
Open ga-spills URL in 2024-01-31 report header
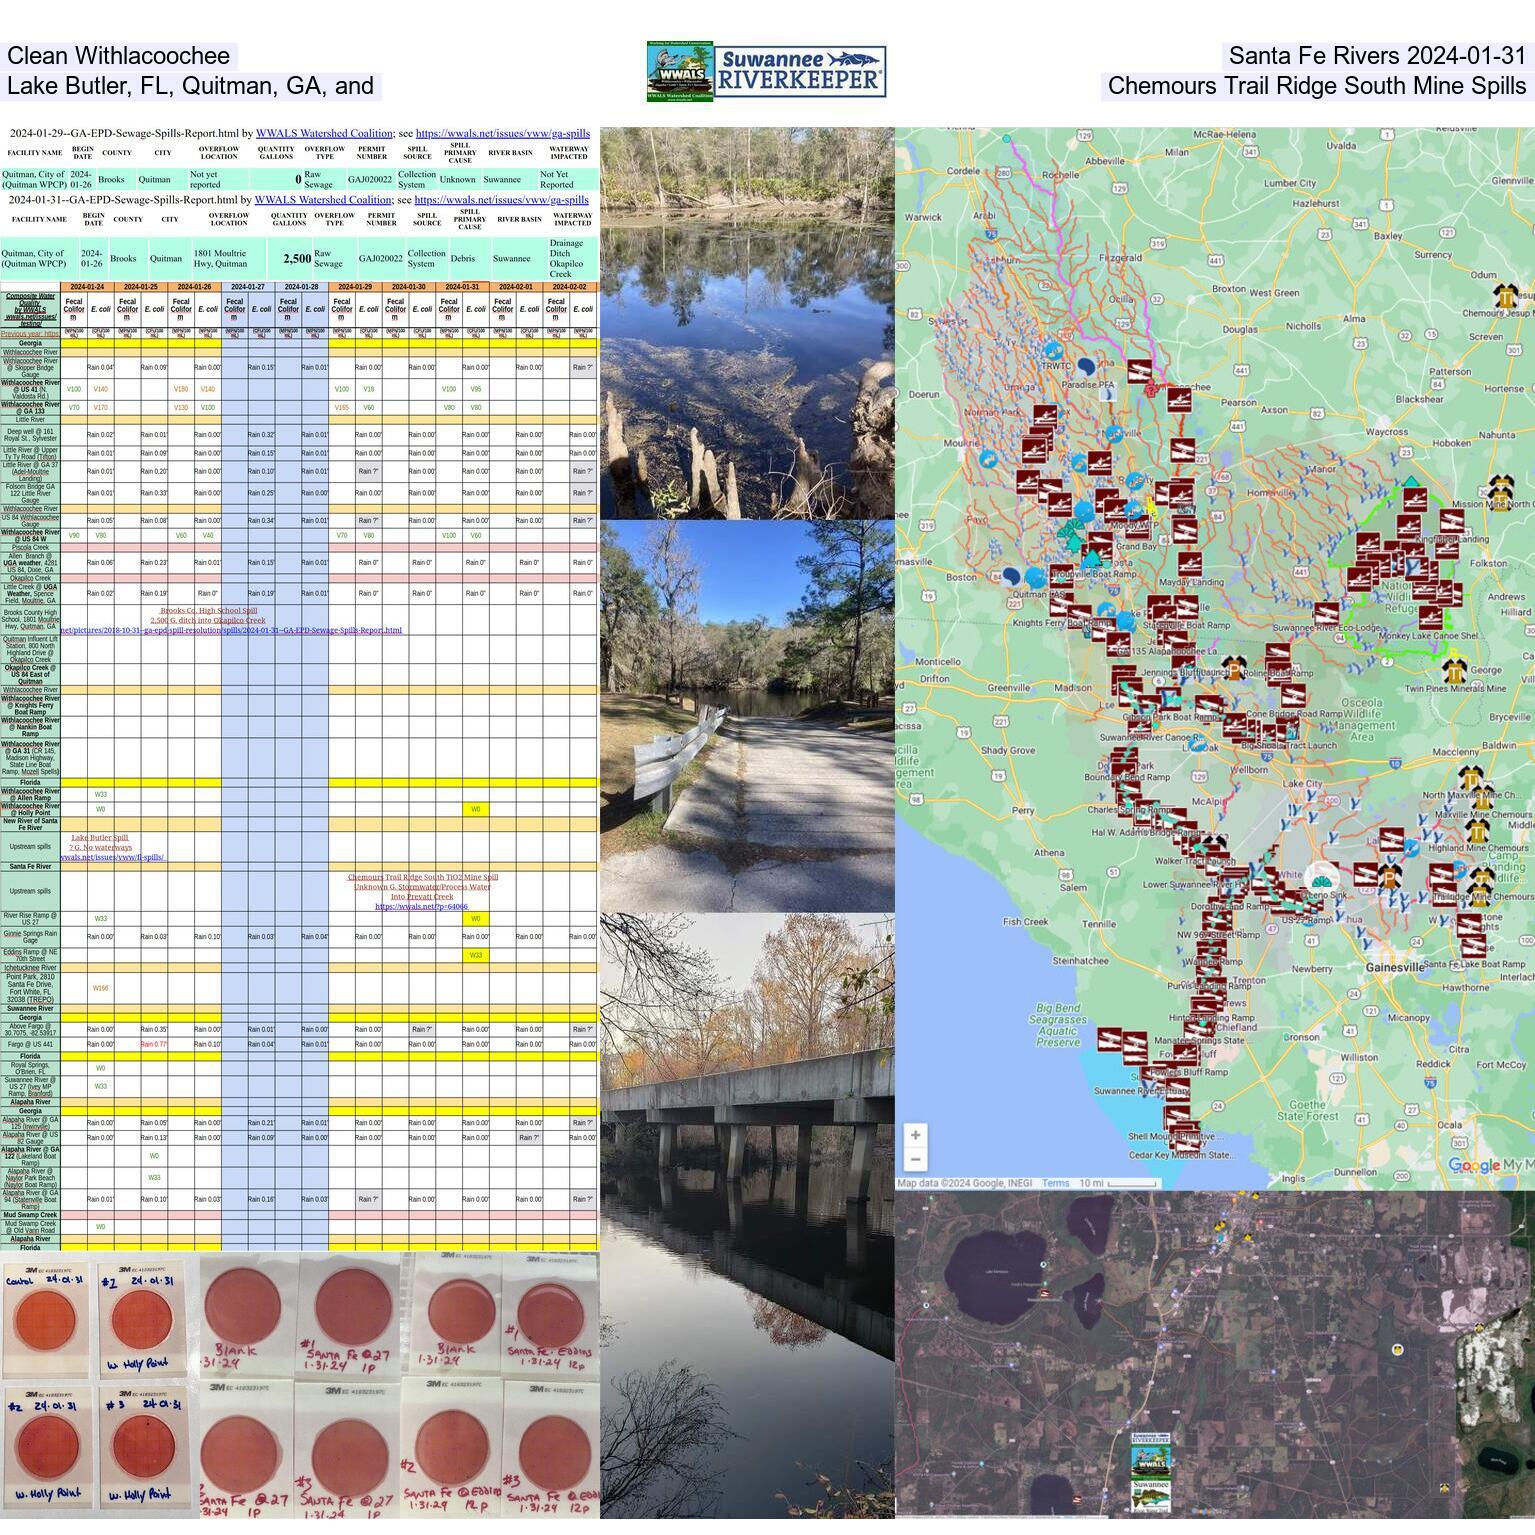coord(501,200)
